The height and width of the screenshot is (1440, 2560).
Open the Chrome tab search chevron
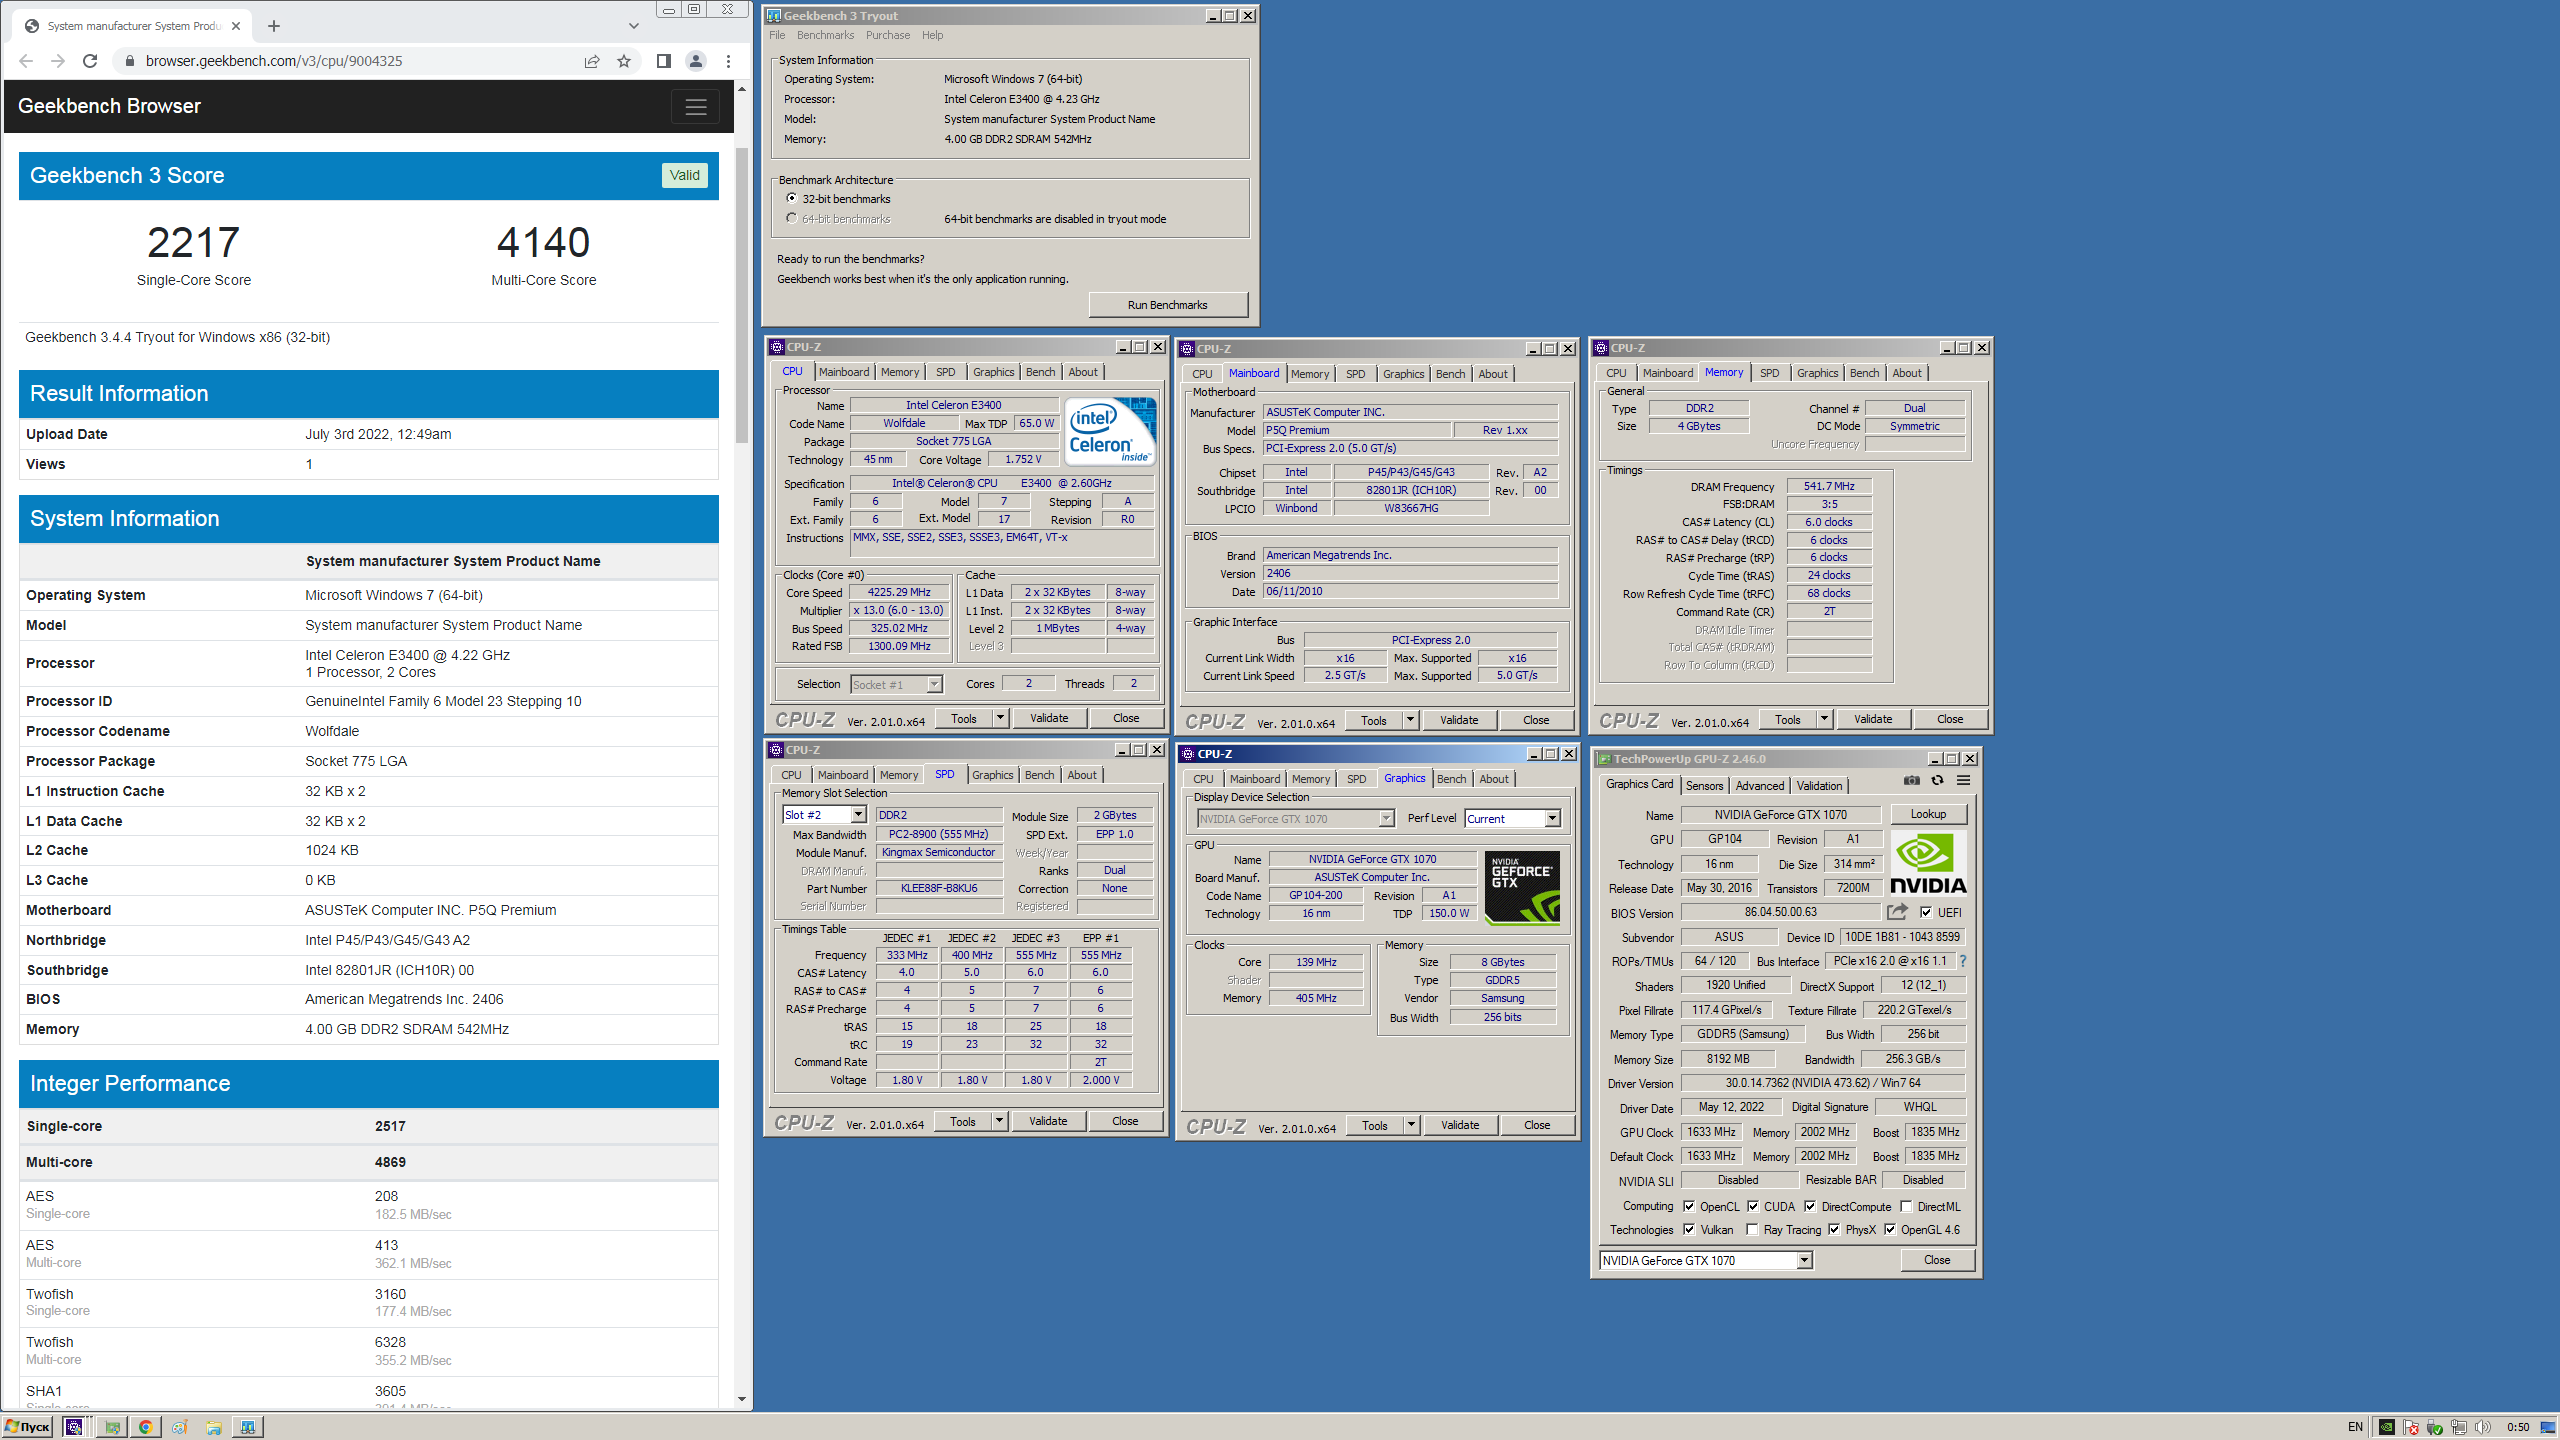tap(633, 26)
